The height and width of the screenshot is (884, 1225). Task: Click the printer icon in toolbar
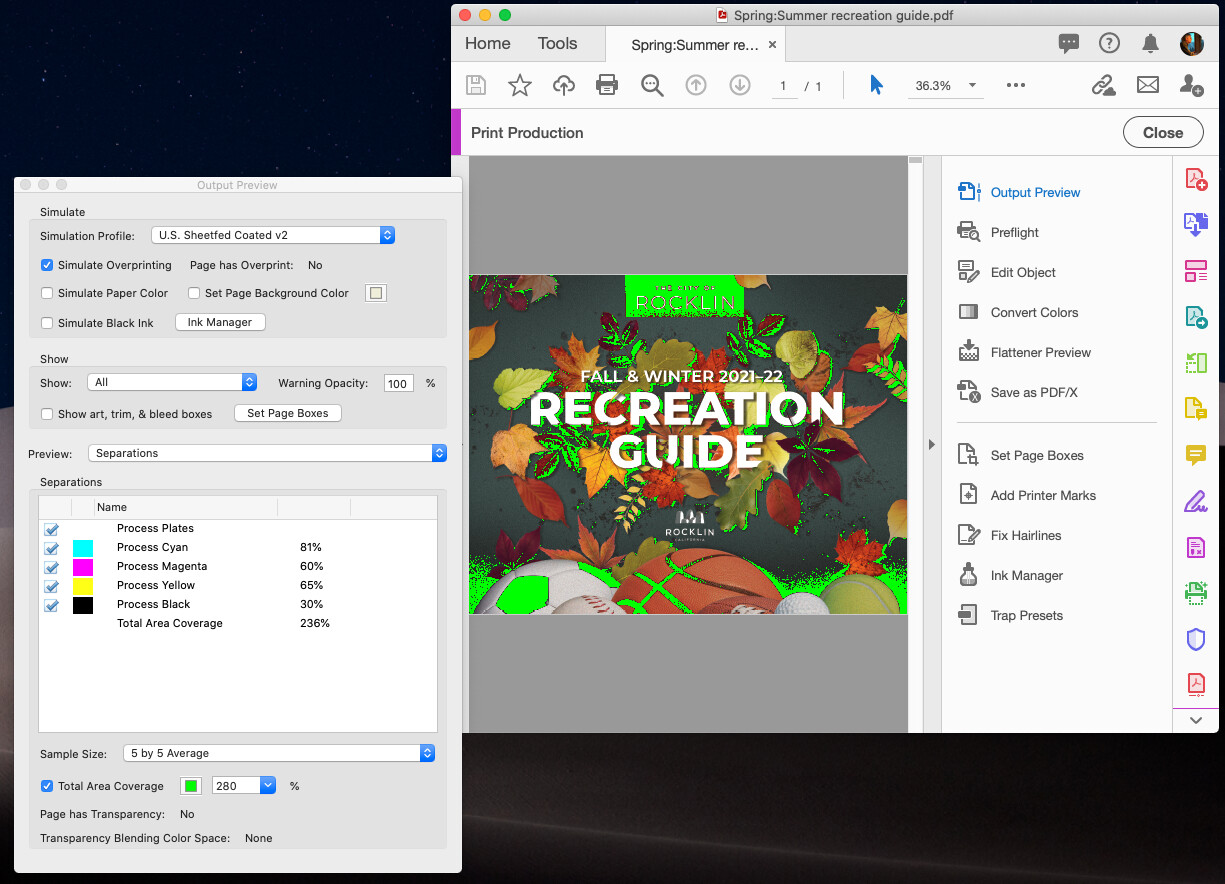tap(607, 86)
